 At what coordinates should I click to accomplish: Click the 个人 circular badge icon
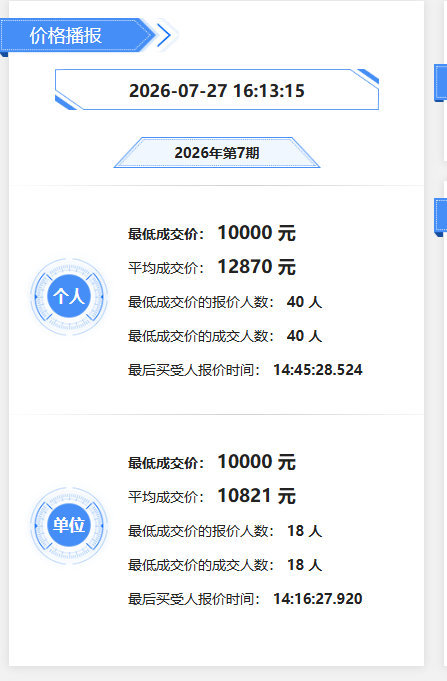tap(69, 297)
